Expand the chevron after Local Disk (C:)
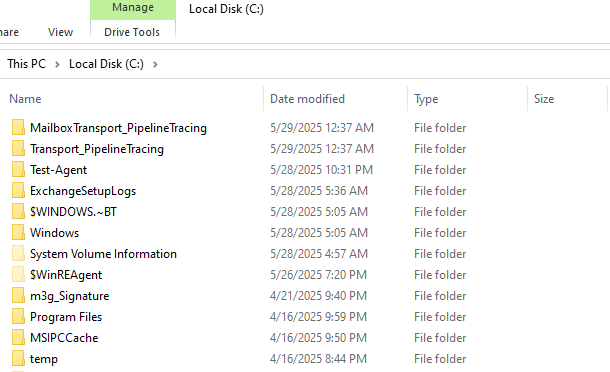Screen dimensions: 610x372 pyautogui.click(x=155, y=64)
